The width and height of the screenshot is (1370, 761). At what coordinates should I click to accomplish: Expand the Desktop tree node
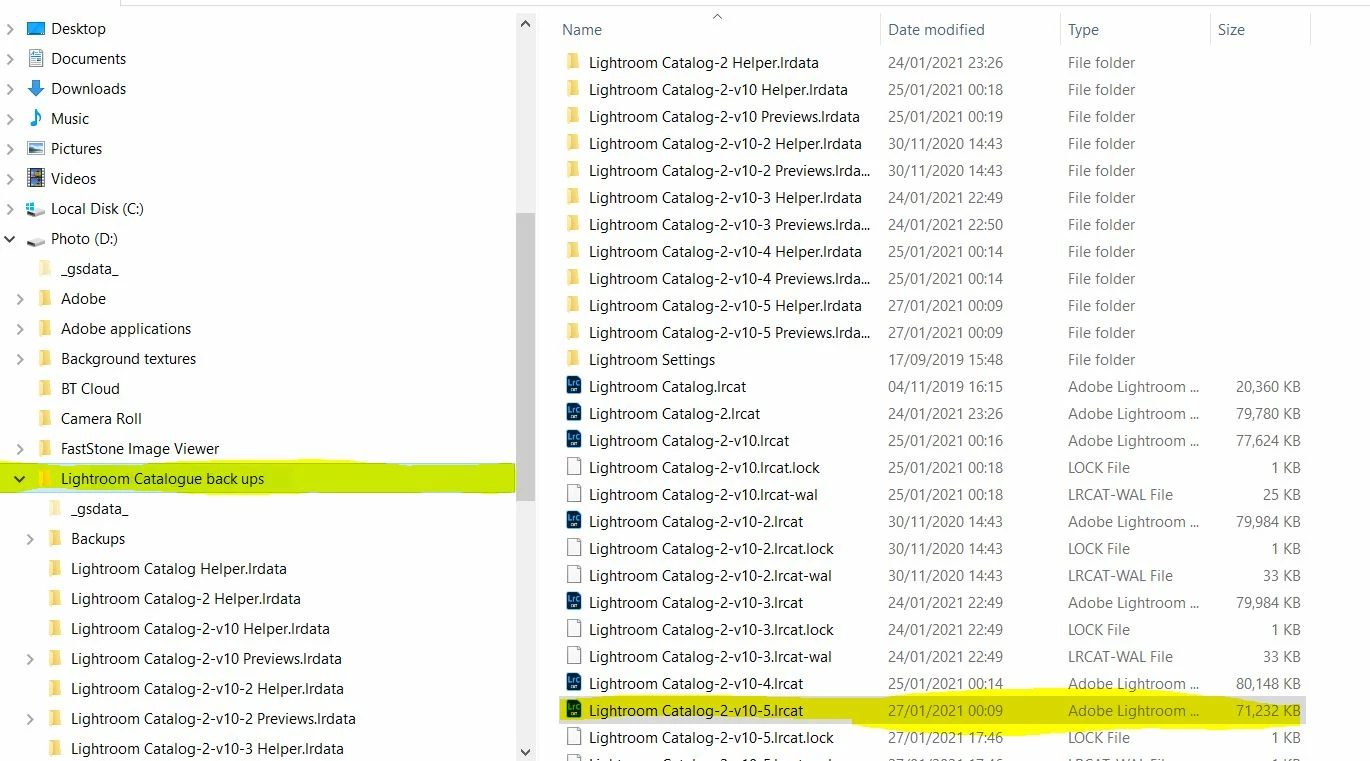pos(10,29)
